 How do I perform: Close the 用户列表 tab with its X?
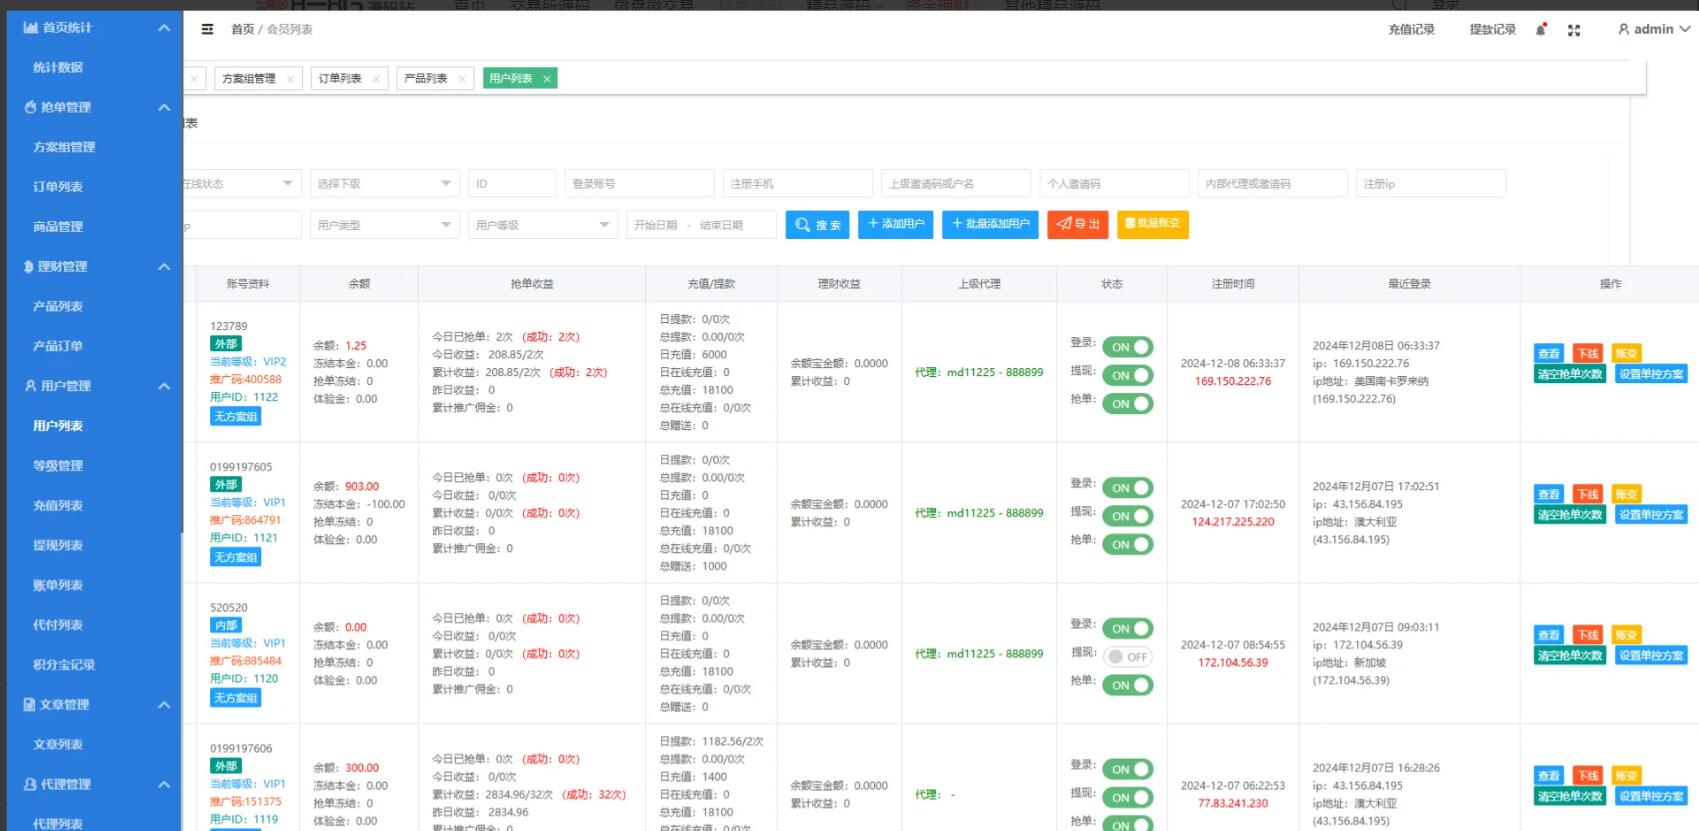547,79
